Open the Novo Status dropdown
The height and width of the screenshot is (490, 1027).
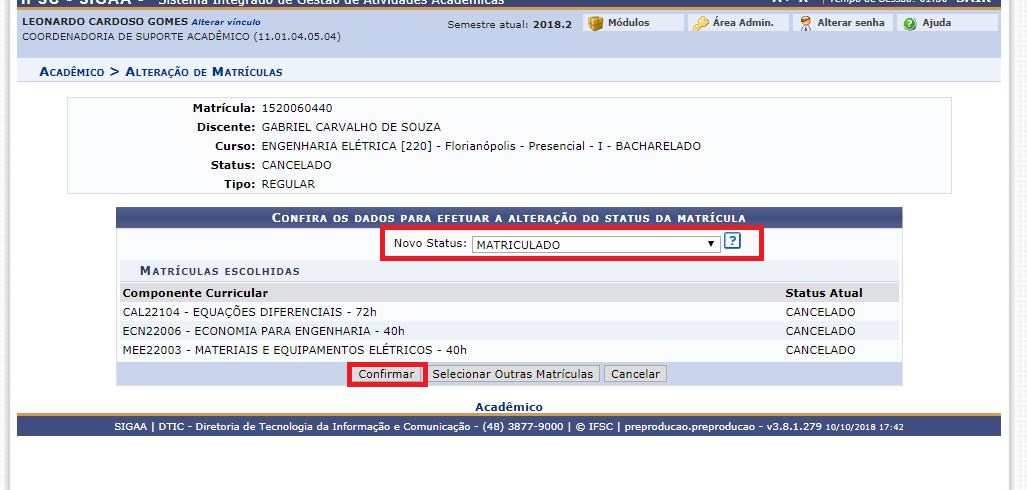point(595,244)
